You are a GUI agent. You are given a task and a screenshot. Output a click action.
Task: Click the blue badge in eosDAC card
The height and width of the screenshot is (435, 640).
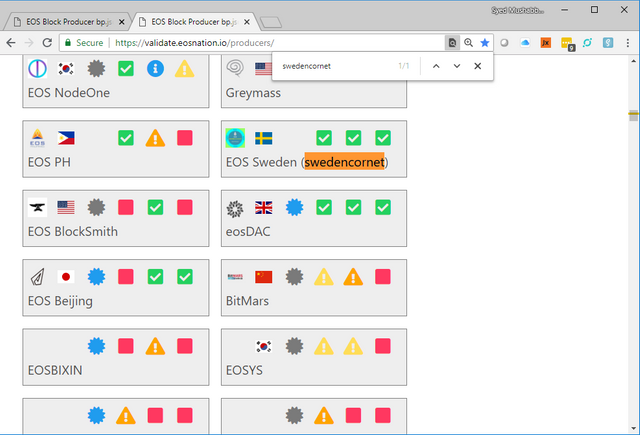(294, 207)
